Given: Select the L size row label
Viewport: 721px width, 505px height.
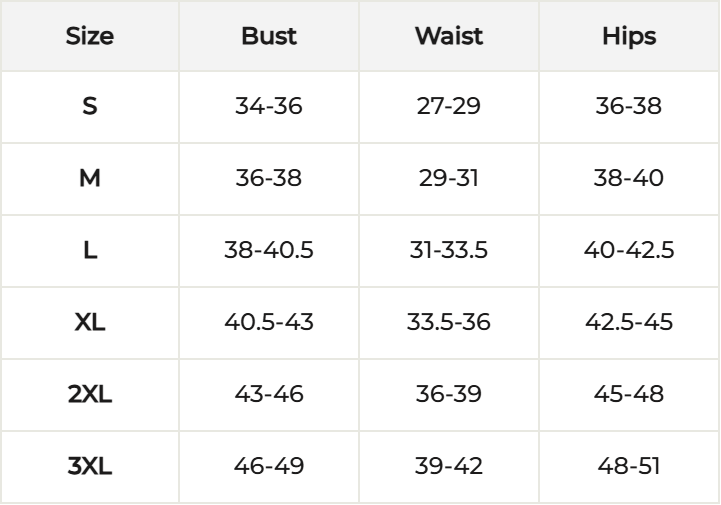Looking at the screenshot, I should 90,250.
